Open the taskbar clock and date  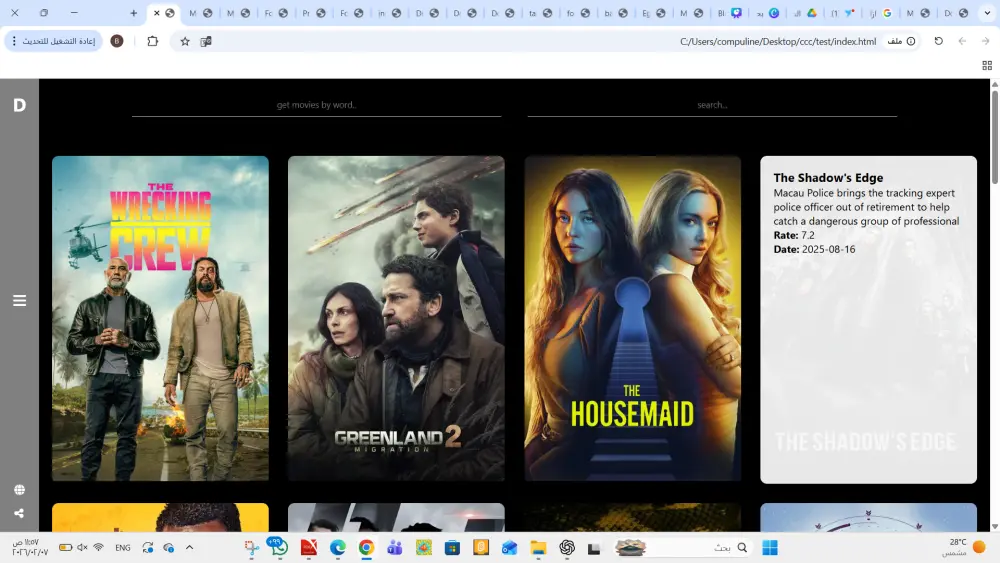(x=29, y=547)
